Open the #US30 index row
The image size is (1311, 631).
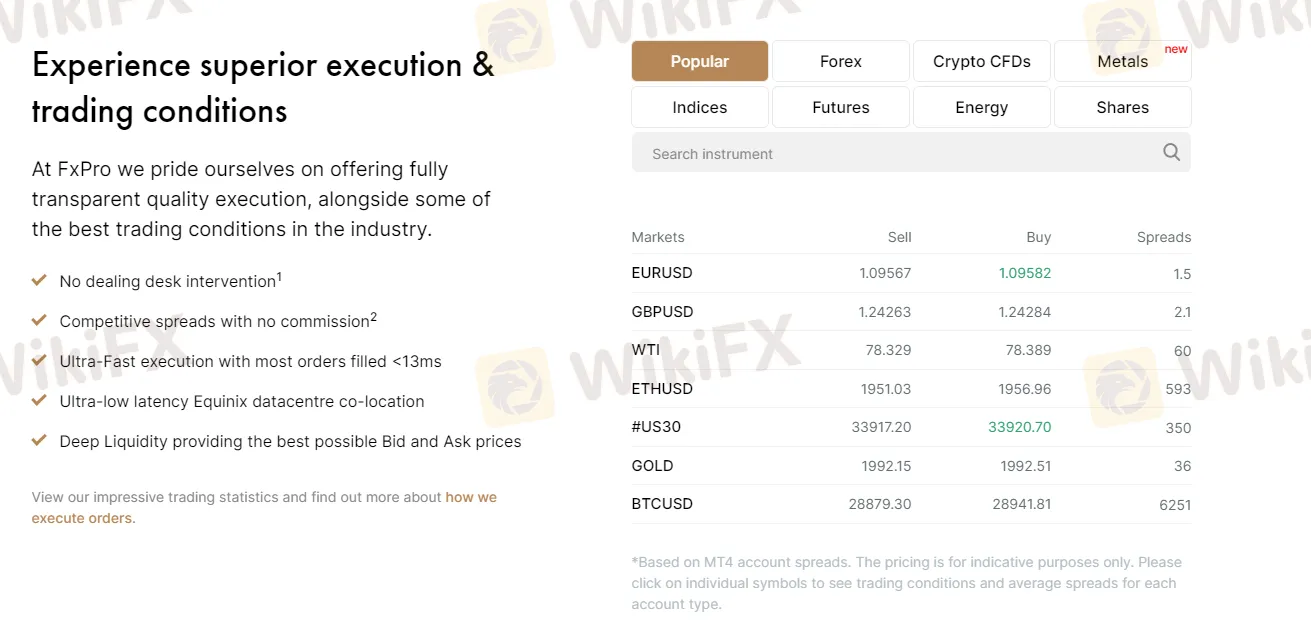point(656,427)
